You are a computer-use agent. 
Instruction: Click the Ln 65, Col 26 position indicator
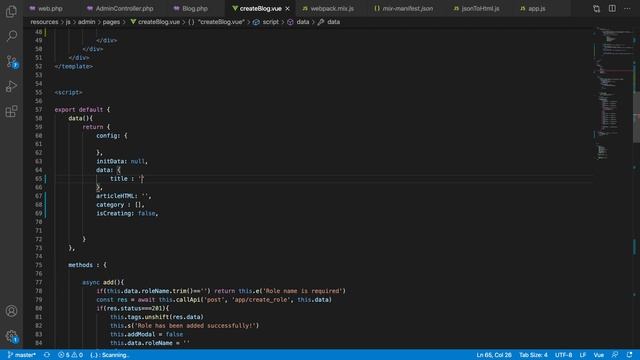click(494, 355)
